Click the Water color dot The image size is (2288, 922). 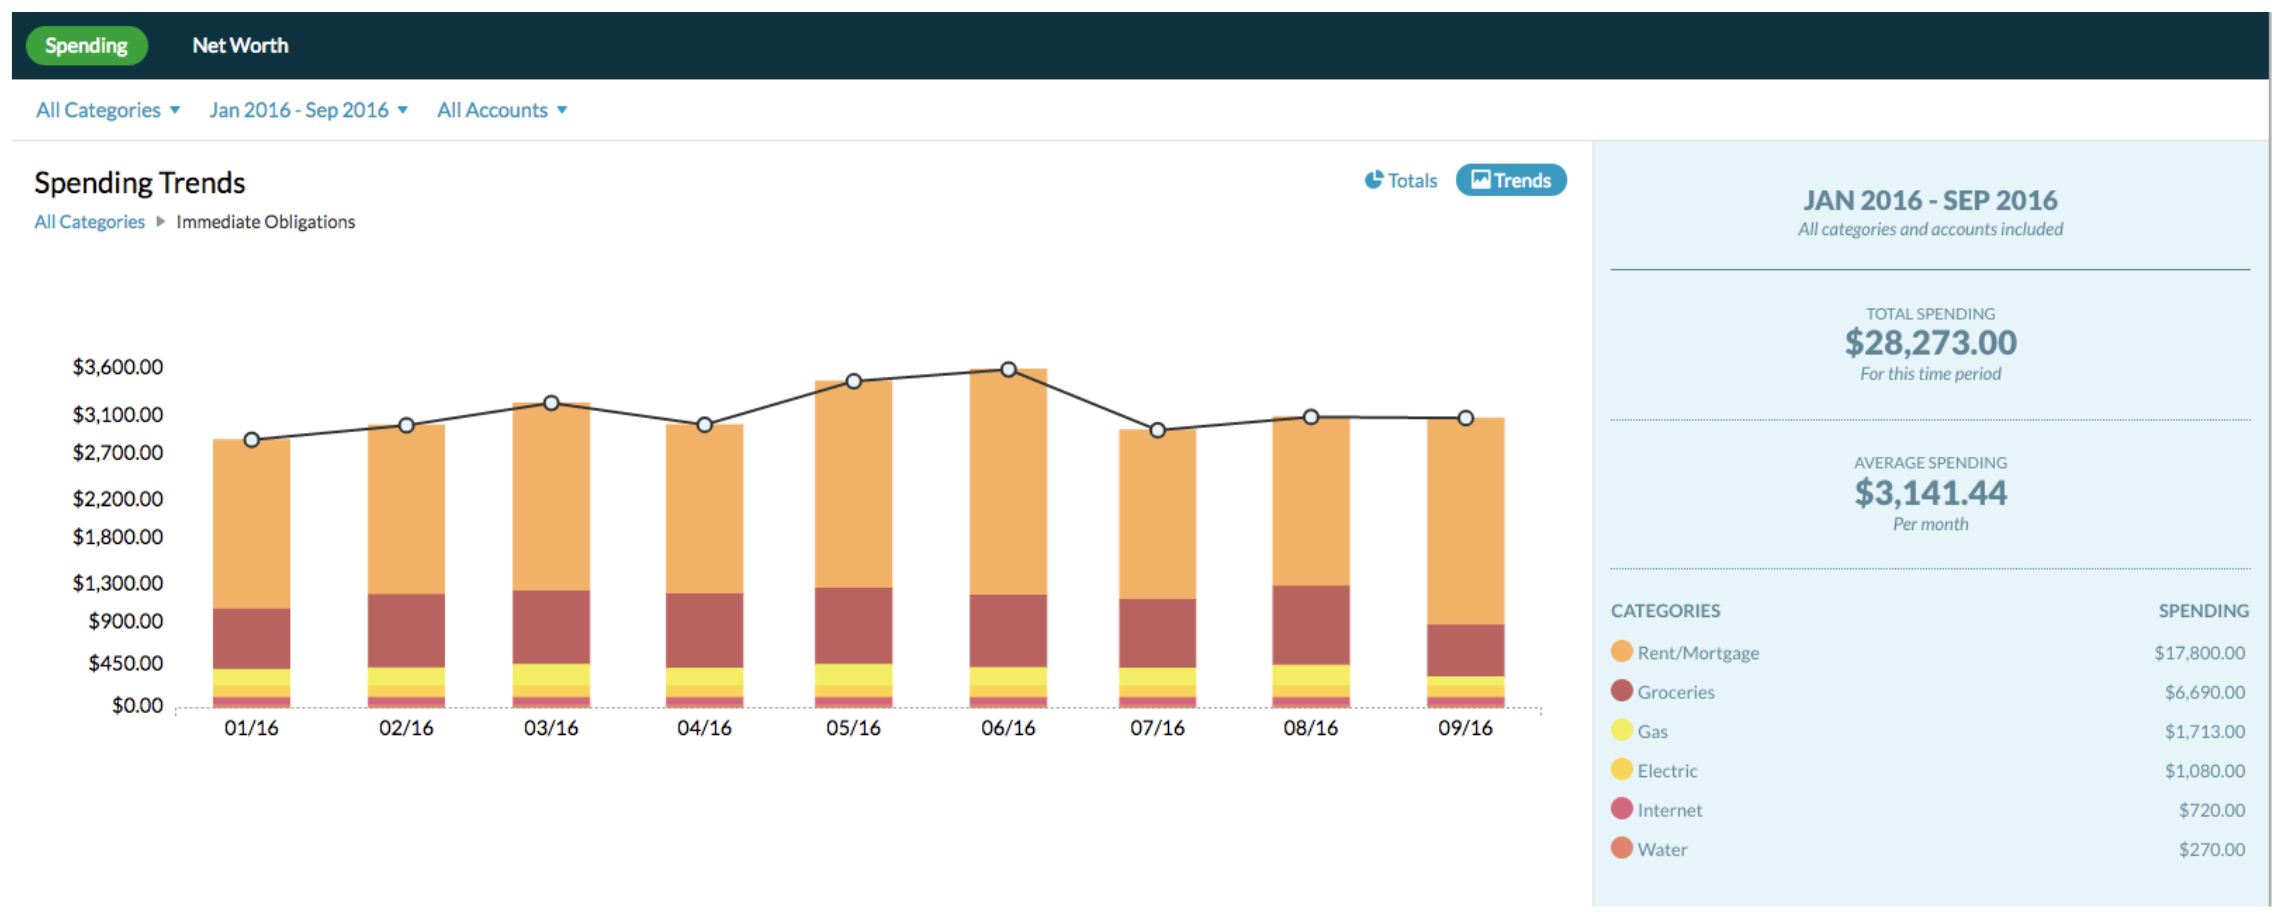point(1622,848)
